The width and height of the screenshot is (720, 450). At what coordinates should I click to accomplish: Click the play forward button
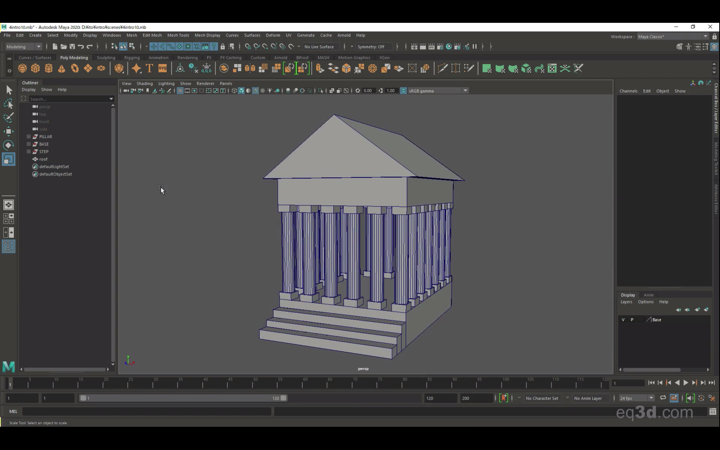point(686,383)
